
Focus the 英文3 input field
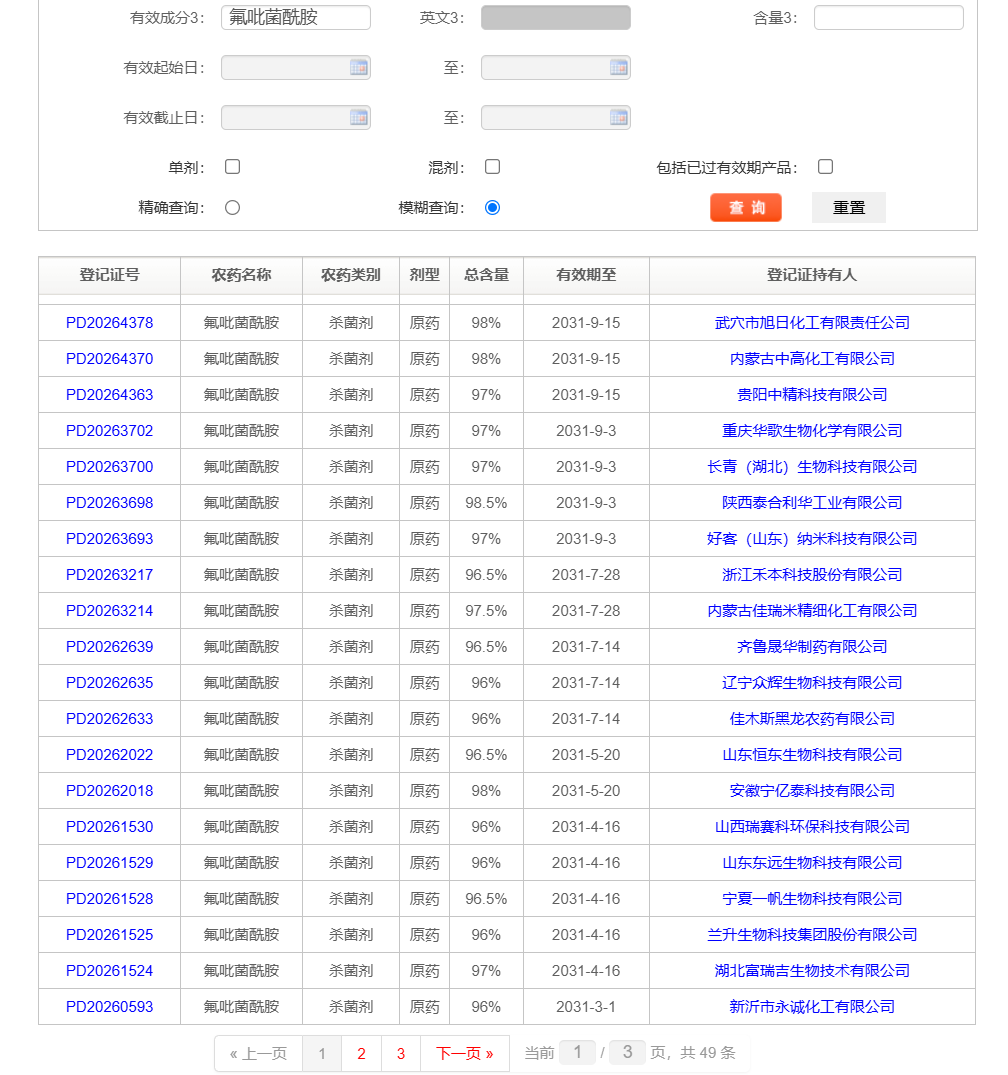555,17
